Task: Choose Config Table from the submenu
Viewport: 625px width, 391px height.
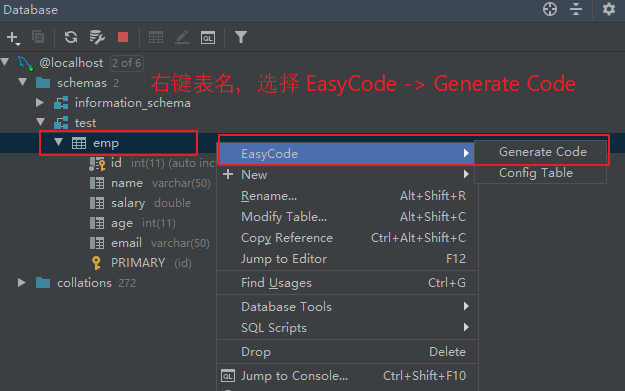Action: click(x=540, y=173)
